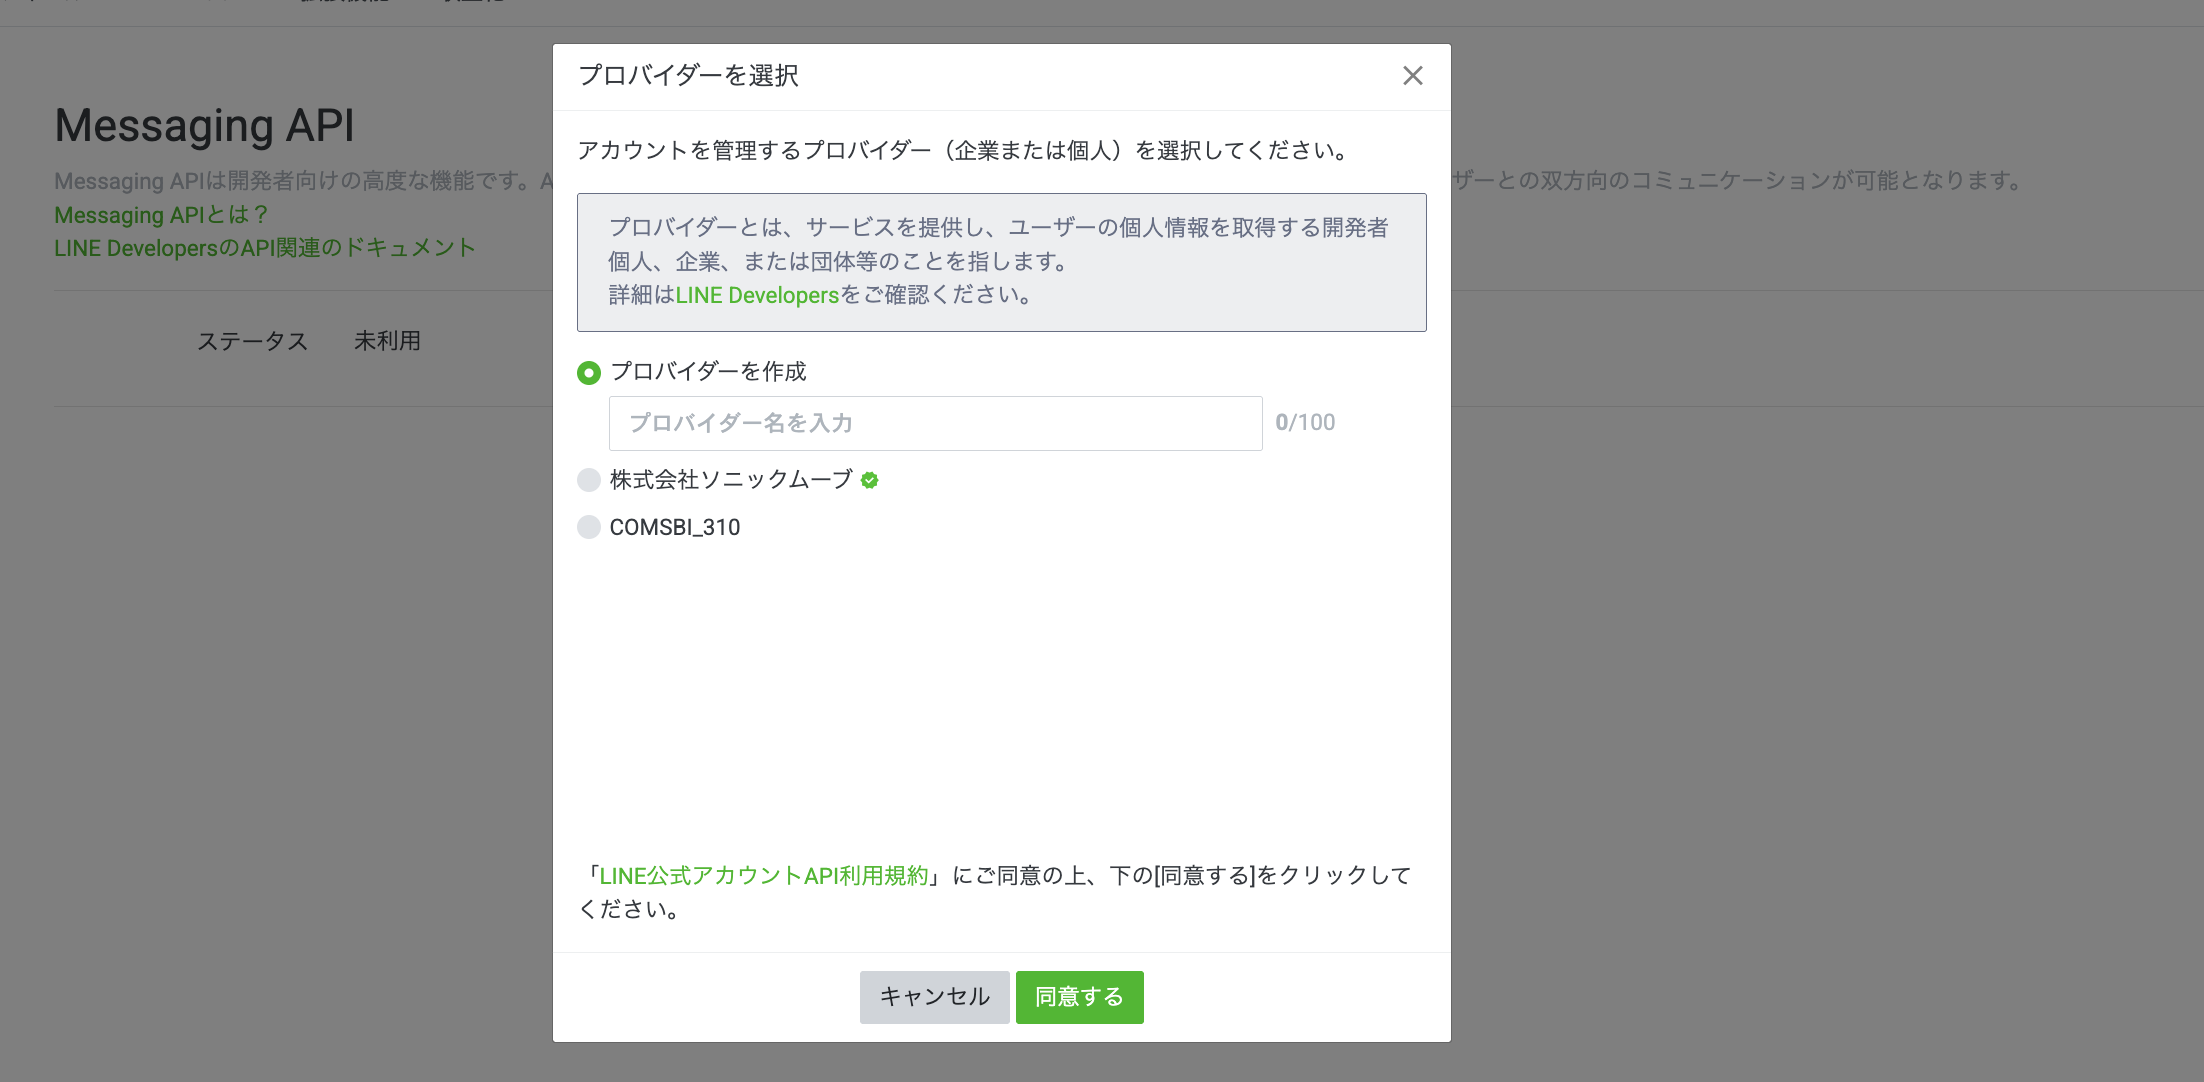Click the Messaging API page heading
The height and width of the screenshot is (1082, 2204).
click(204, 126)
